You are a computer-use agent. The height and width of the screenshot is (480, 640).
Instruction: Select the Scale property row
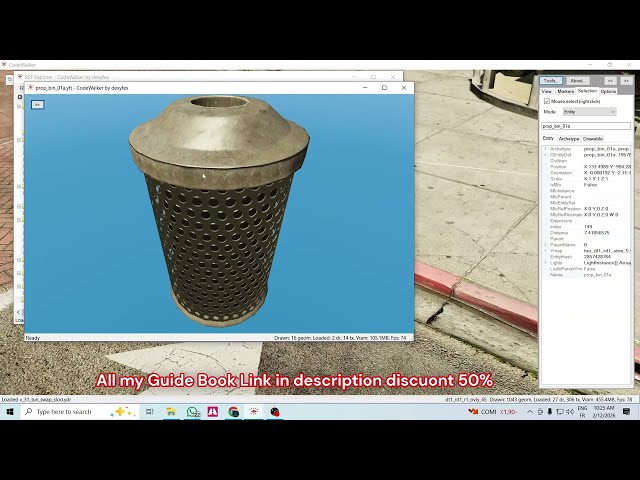pyautogui.click(x=587, y=179)
